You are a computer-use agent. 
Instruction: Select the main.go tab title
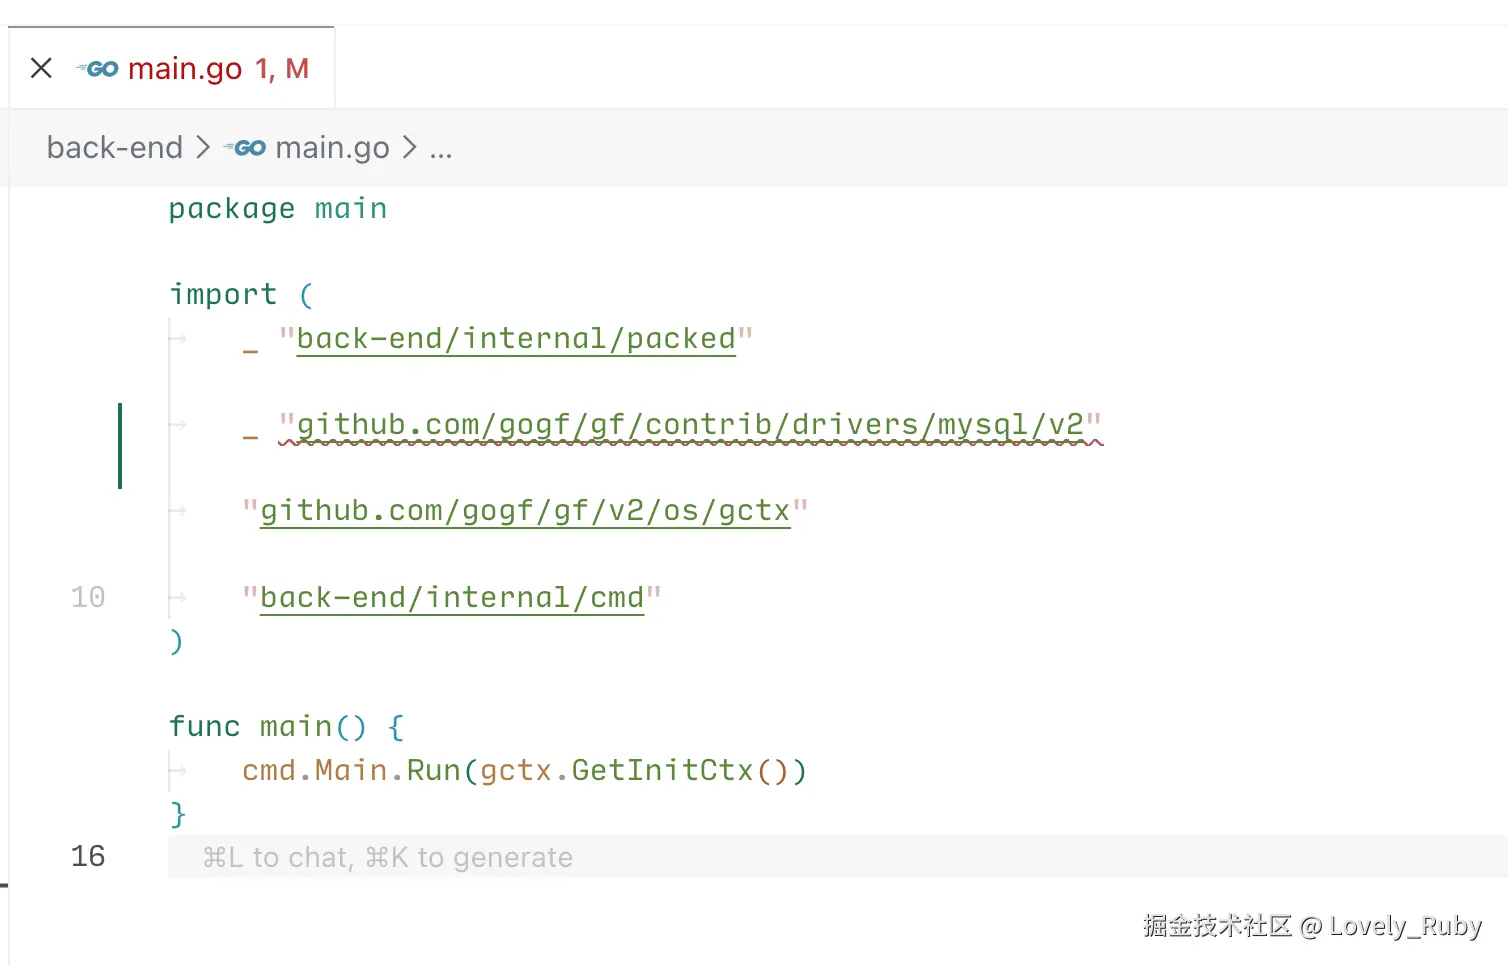coord(185,68)
